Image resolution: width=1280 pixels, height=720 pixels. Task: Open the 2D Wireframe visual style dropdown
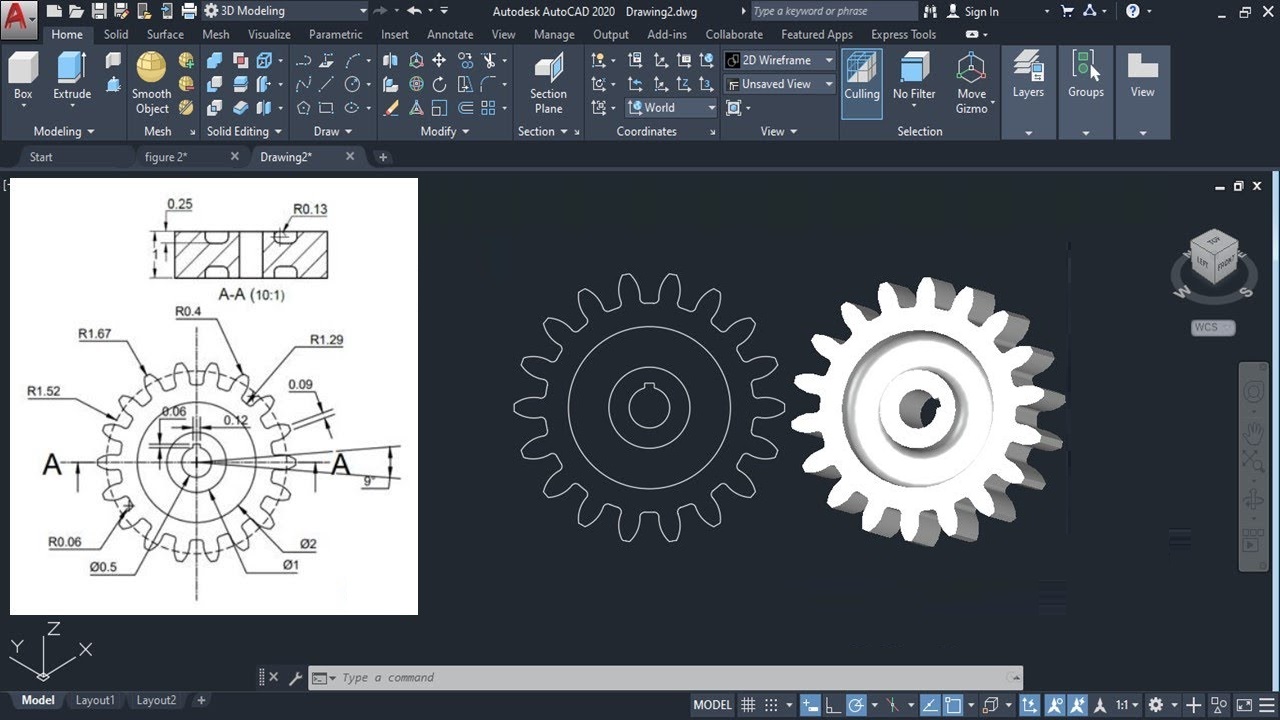pos(780,60)
